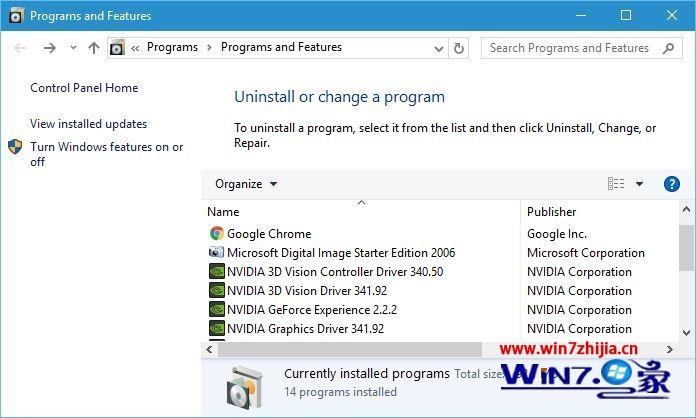Close the Programs and Features window
This screenshot has height=418, width=696.
[672, 15]
